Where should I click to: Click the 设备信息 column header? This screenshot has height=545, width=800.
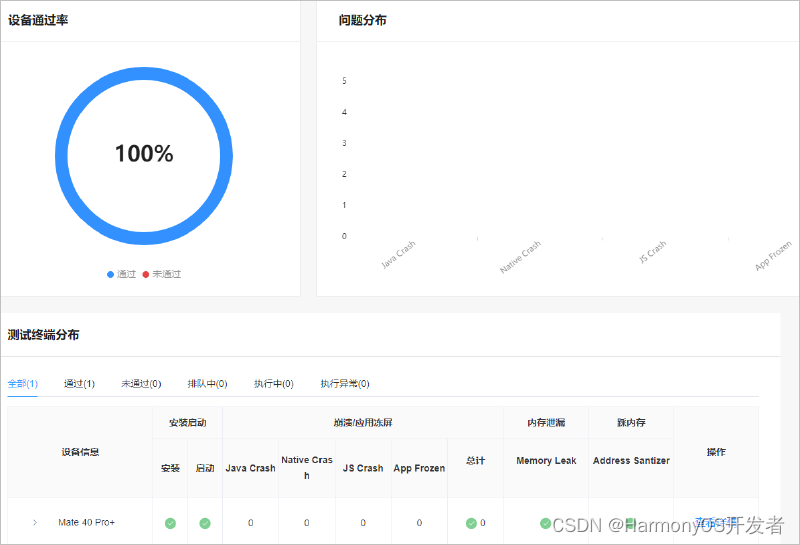tap(80, 452)
